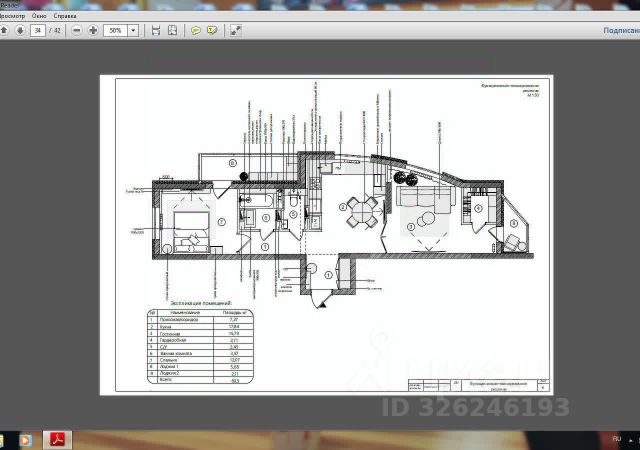Add a sticky note comment
Image resolution: width=640 pixels, height=450 pixels.
point(196,30)
